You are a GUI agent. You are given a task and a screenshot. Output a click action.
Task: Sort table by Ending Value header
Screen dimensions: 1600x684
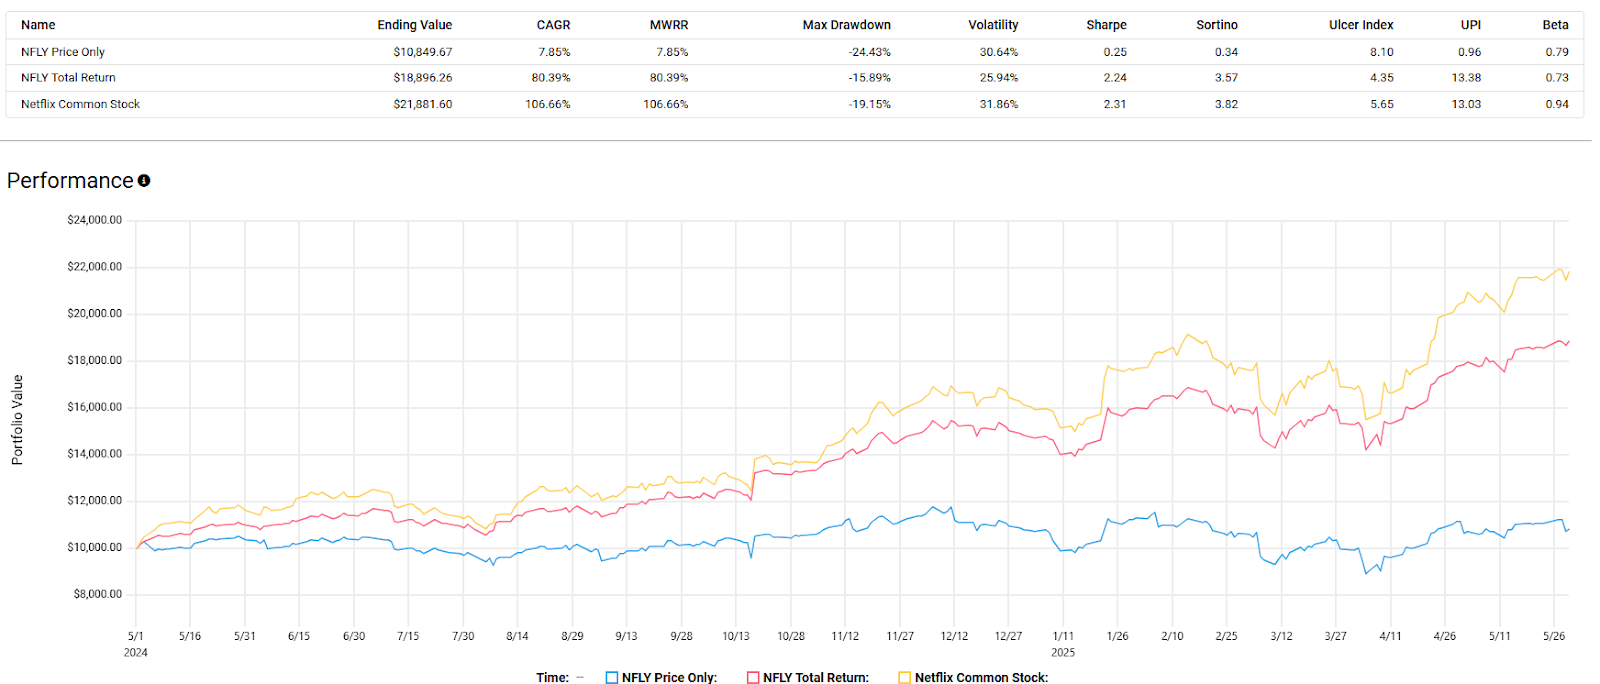tap(415, 25)
